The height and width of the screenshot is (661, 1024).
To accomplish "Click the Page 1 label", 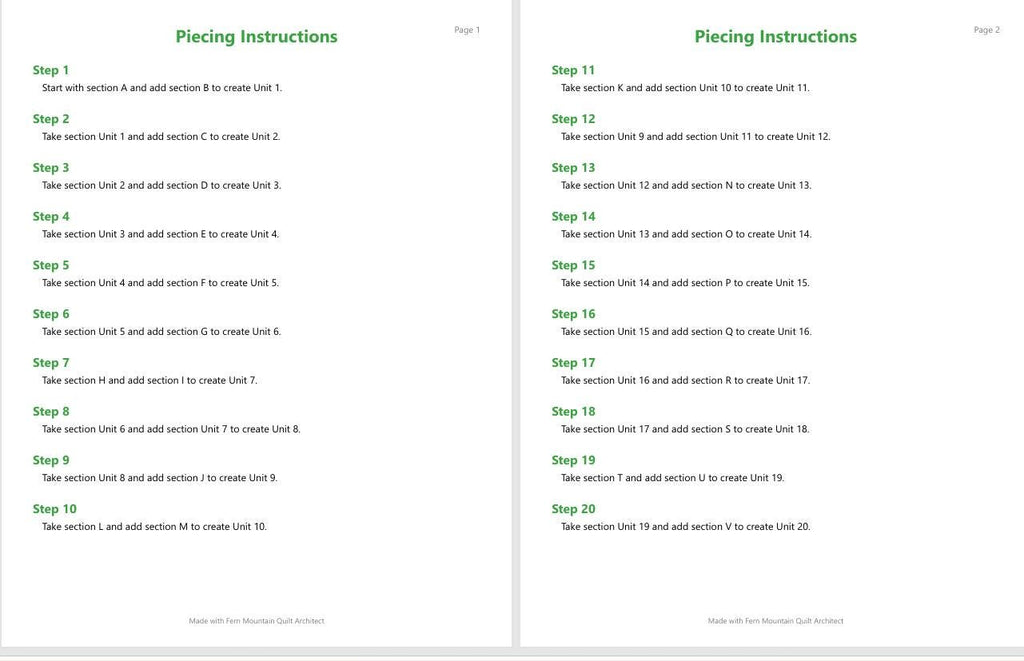I will 467,30.
